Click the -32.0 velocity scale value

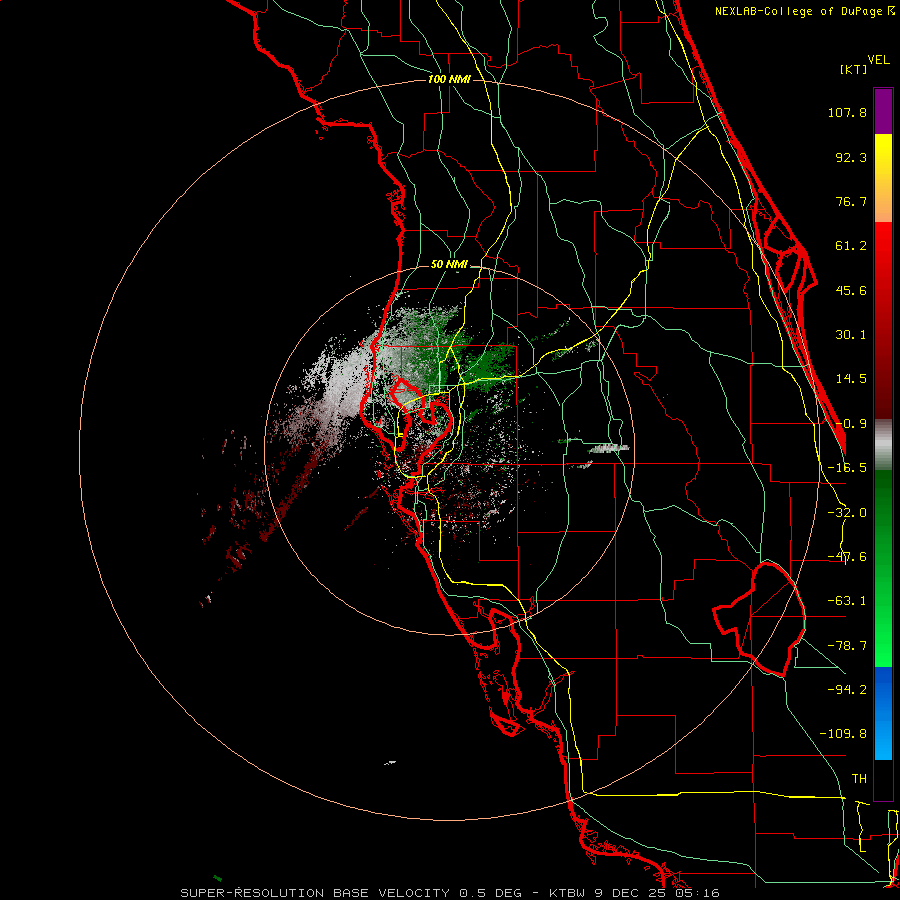tap(847, 513)
